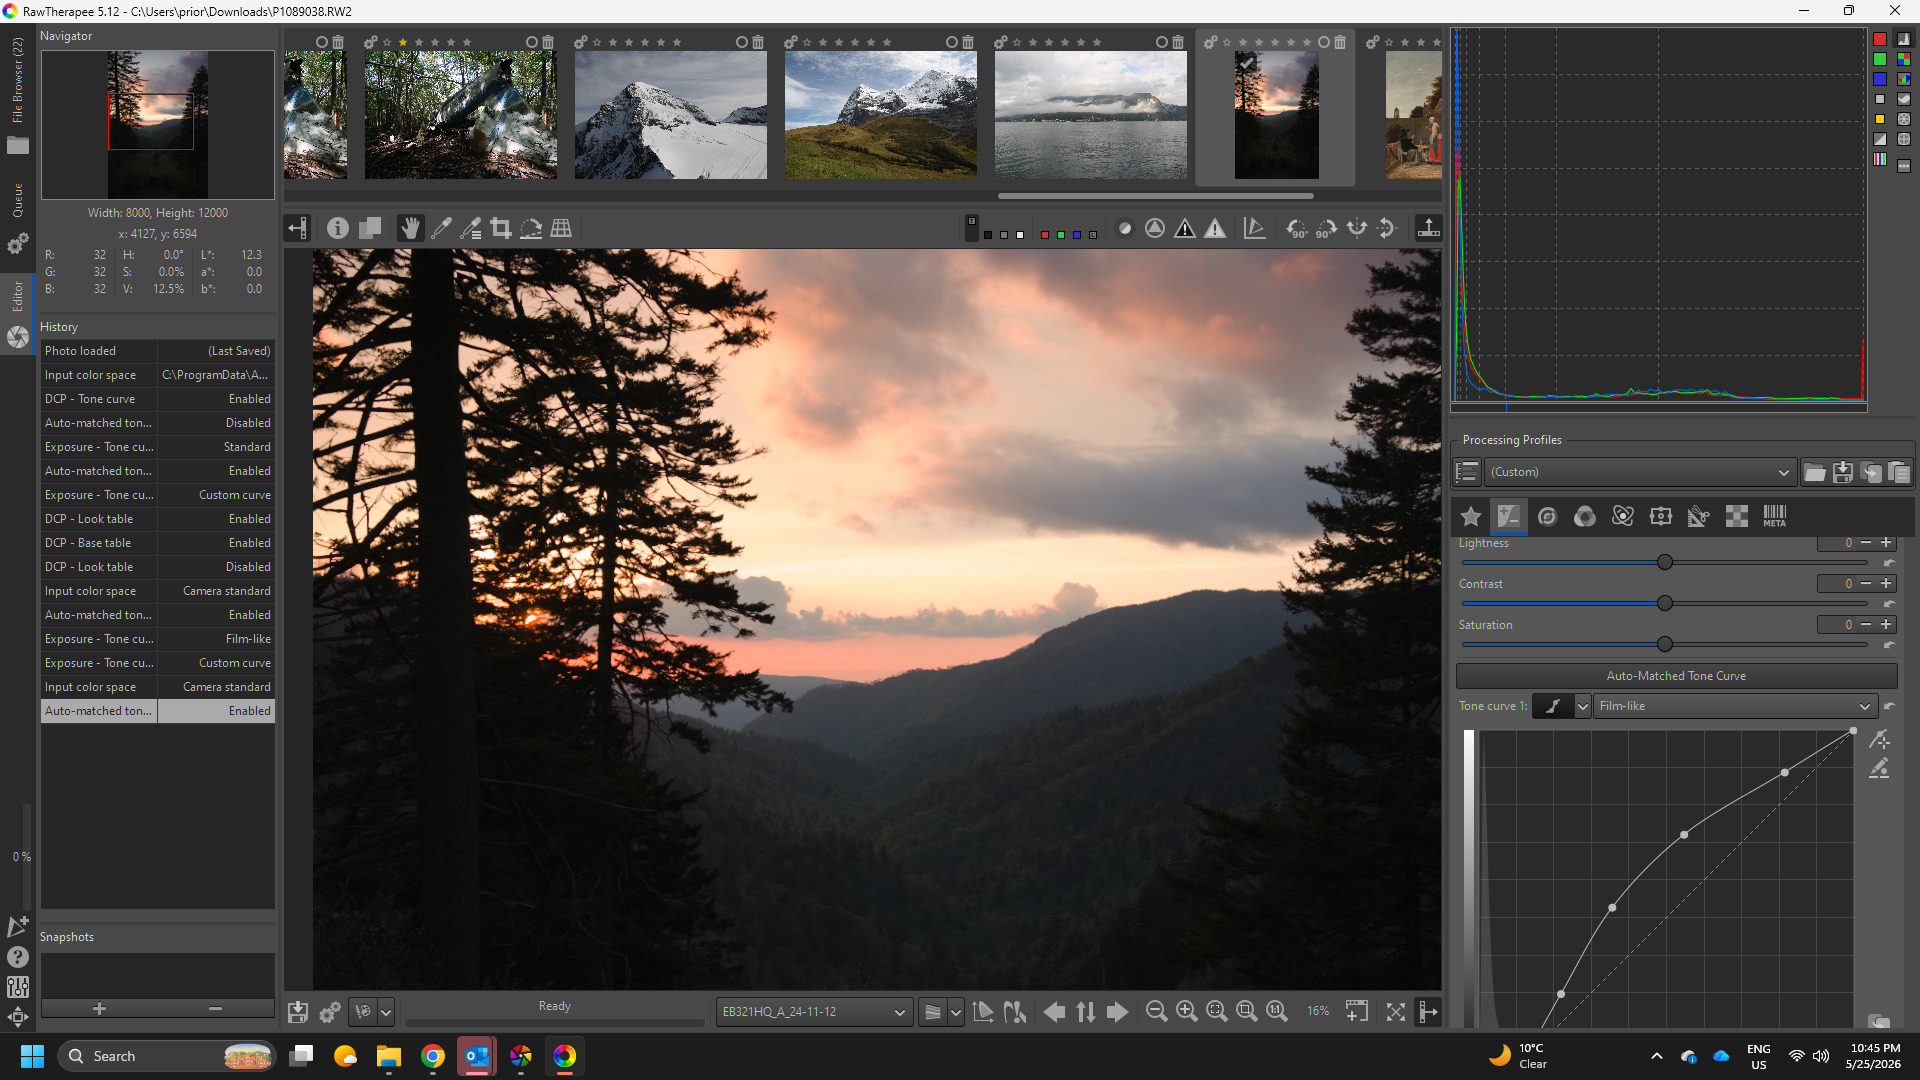Adjust the Lightness slider handle
Image resolution: width=1920 pixels, height=1080 pixels.
[x=1665, y=563]
